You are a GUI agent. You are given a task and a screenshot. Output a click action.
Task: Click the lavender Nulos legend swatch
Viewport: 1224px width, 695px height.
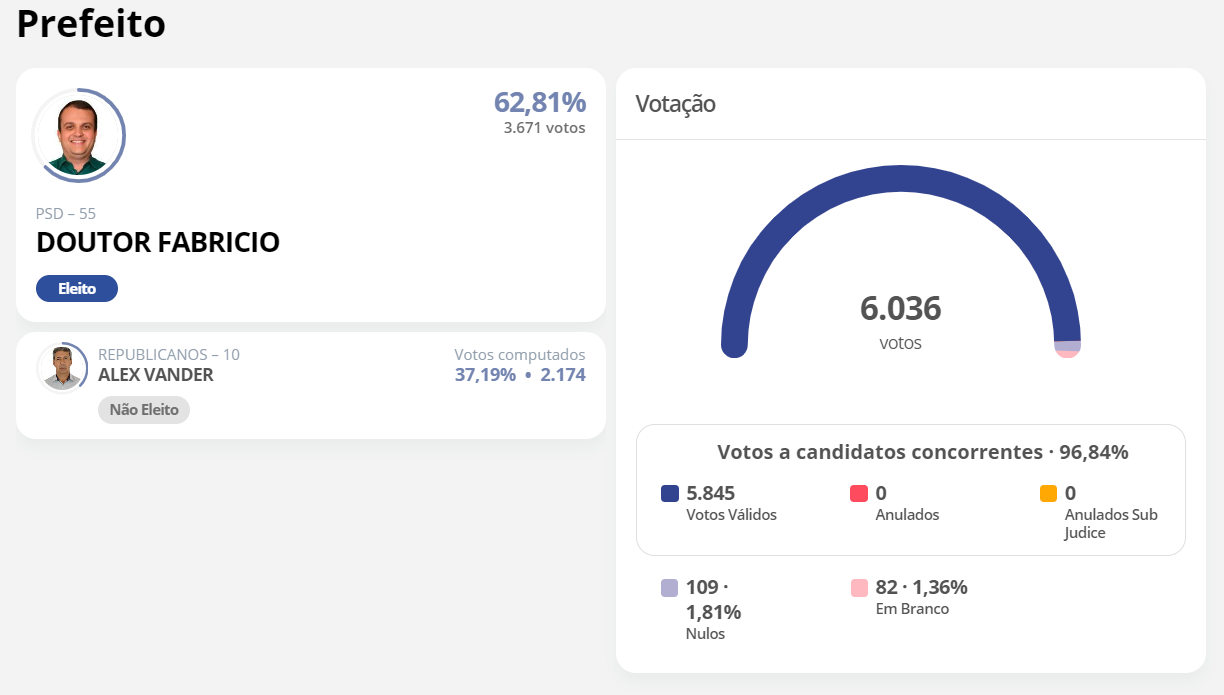[670, 588]
